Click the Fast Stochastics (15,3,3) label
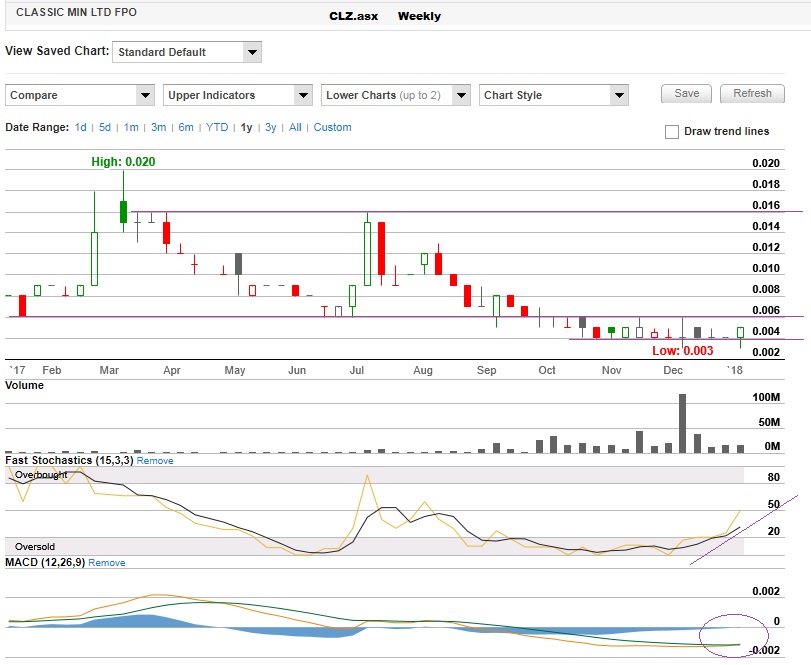This screenshot has height=665, width=811. [69, 460]
